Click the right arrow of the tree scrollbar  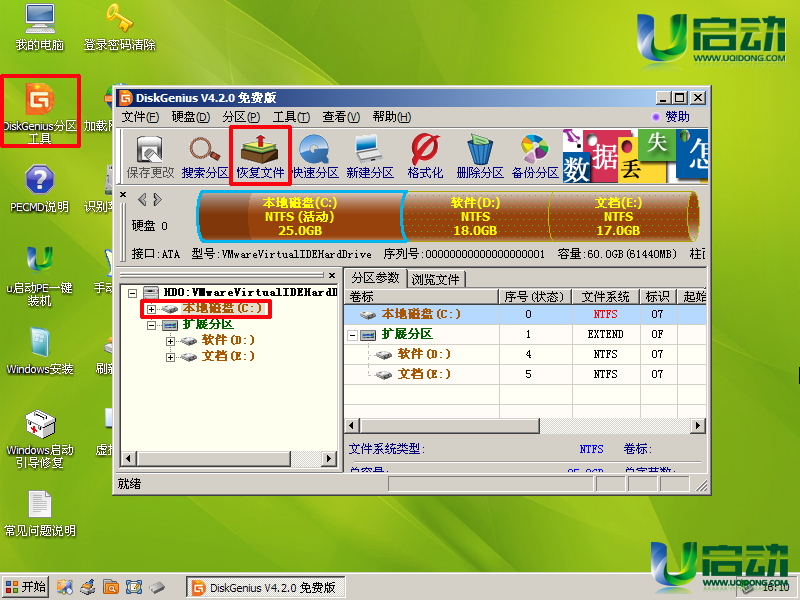330,459
